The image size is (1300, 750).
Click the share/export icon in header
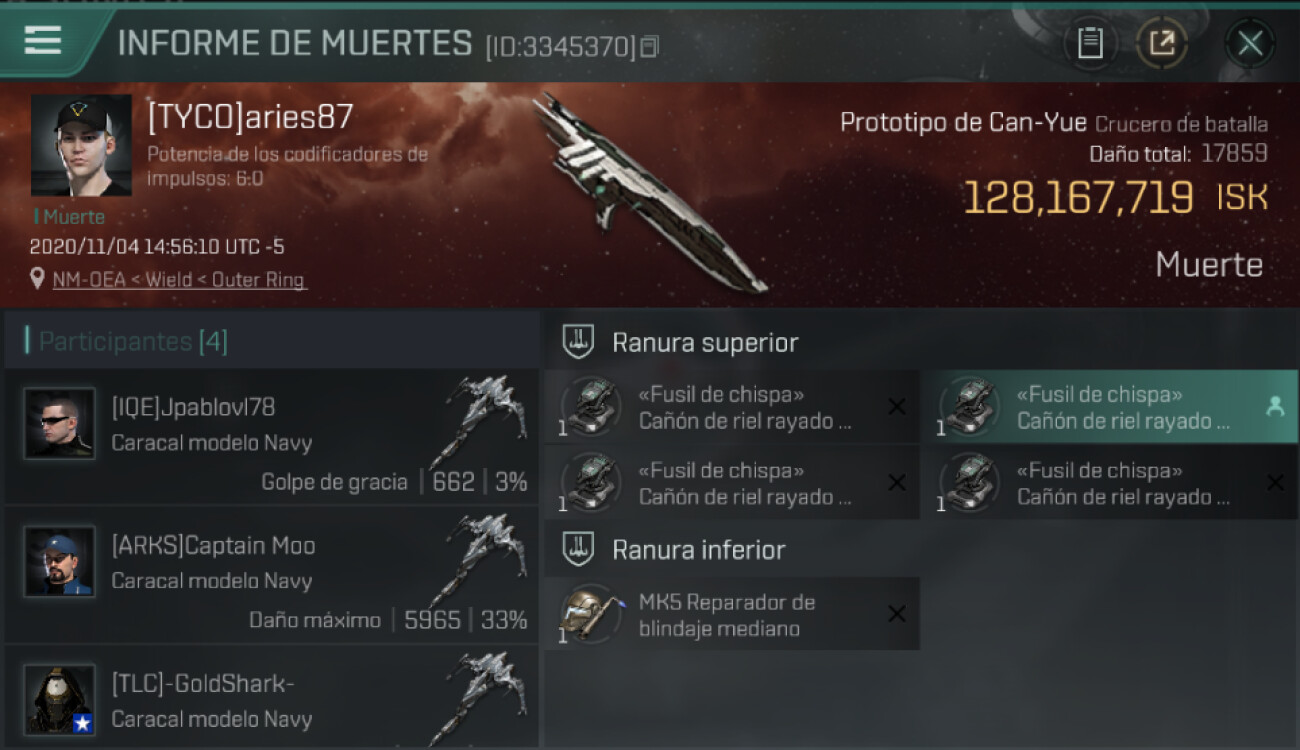(x=1162, y=43)
